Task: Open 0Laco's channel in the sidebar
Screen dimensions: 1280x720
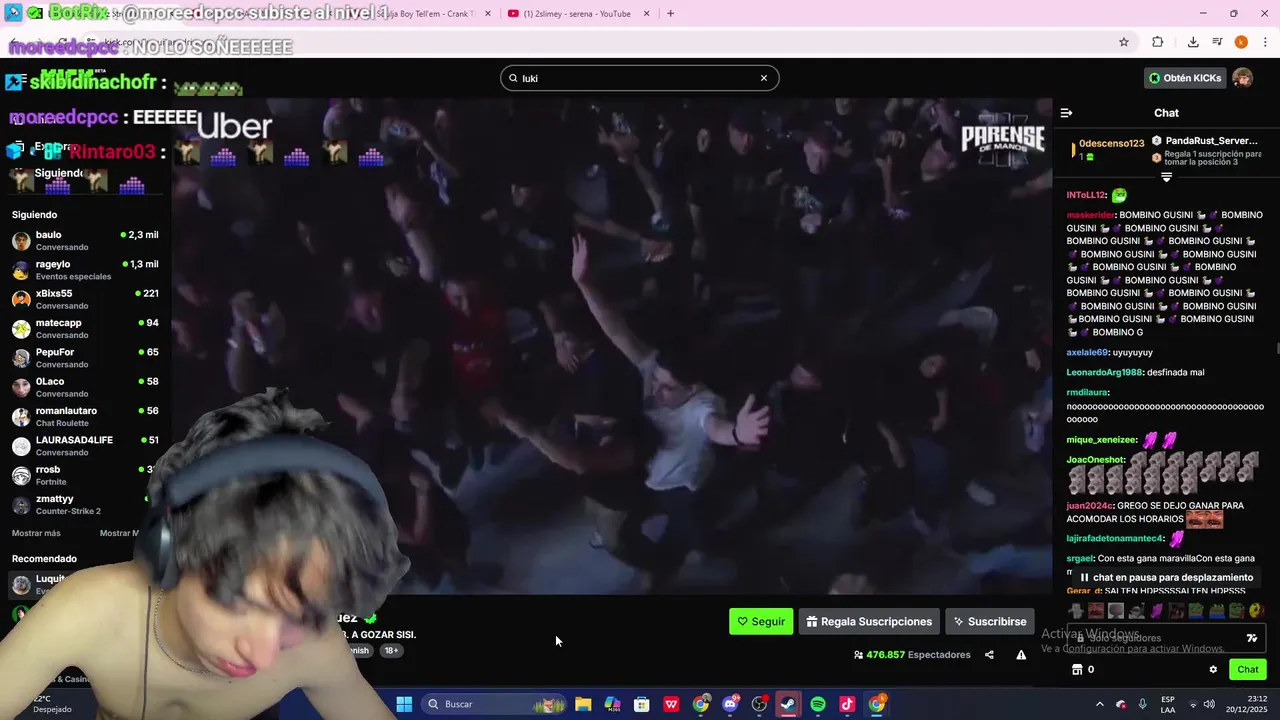Action: (x=85, y=387)
